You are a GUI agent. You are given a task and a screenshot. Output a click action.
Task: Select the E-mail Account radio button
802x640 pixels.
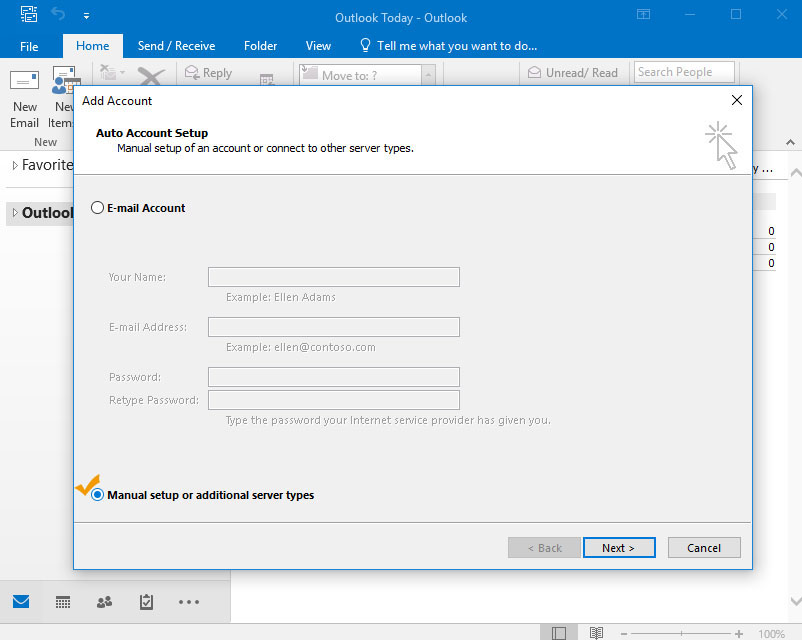click(x=97, y=208)
